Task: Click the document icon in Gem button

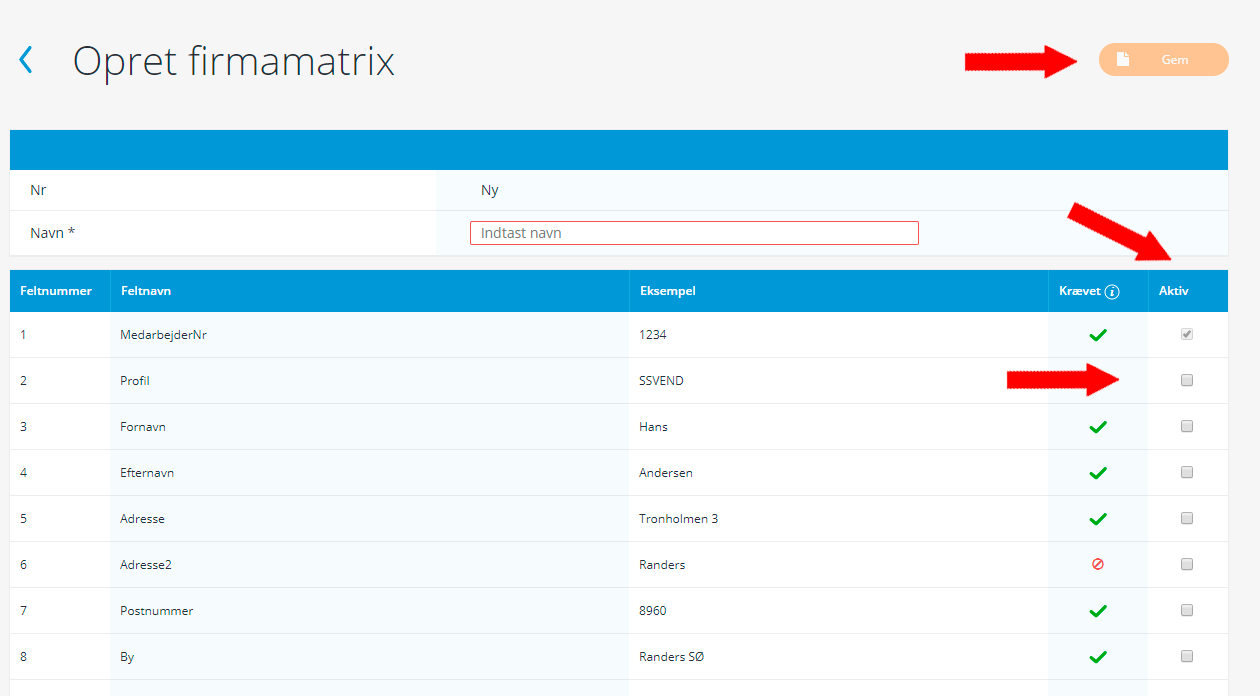Action: pyautogui.click(x=1123, y=60)
